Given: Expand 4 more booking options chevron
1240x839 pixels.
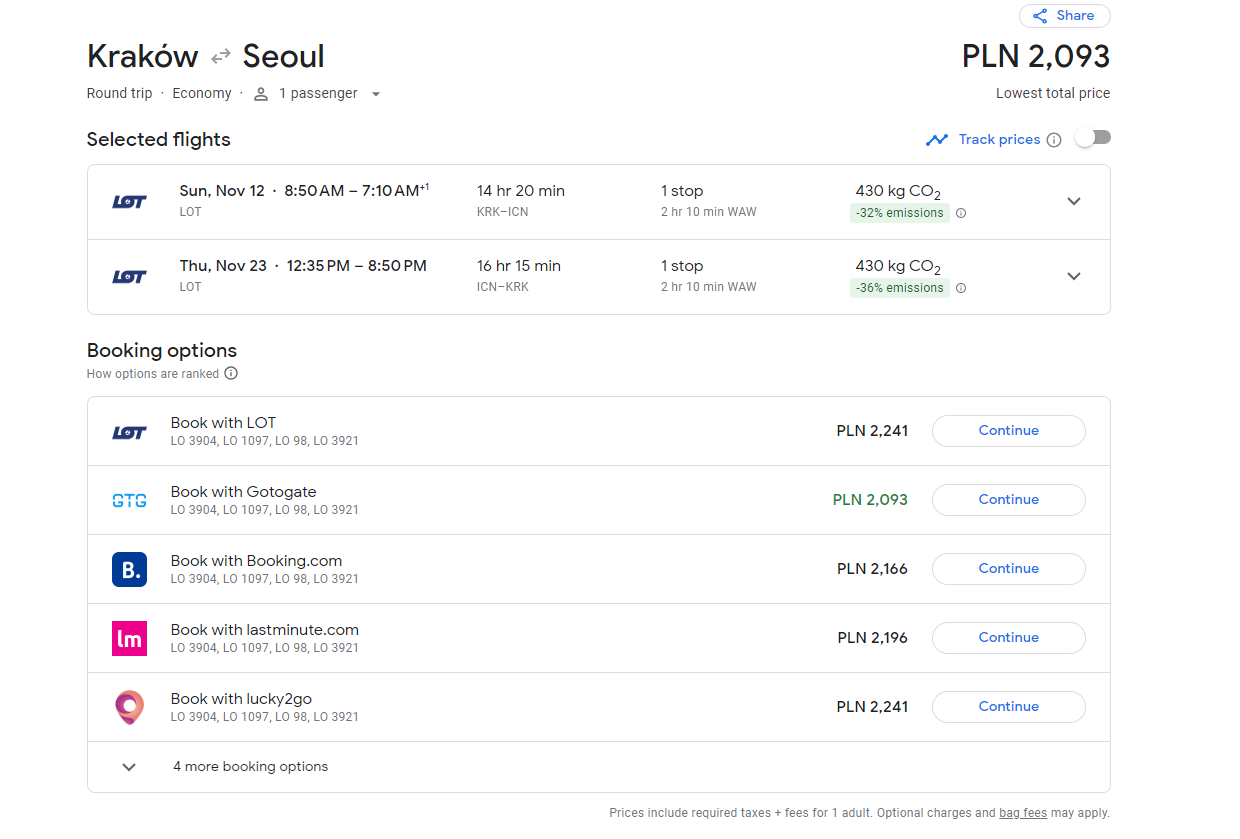Looking at the screenshot, I should [129, 767].
